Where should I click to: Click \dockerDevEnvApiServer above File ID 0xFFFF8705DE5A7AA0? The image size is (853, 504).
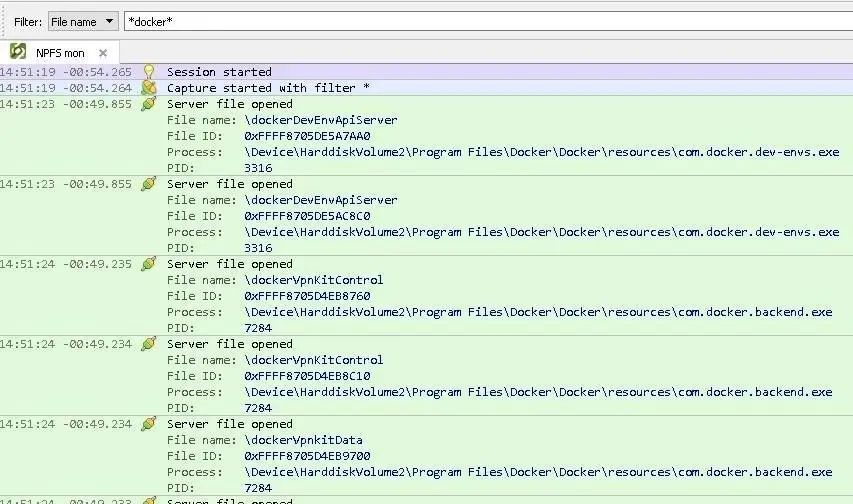pos(321,120)
